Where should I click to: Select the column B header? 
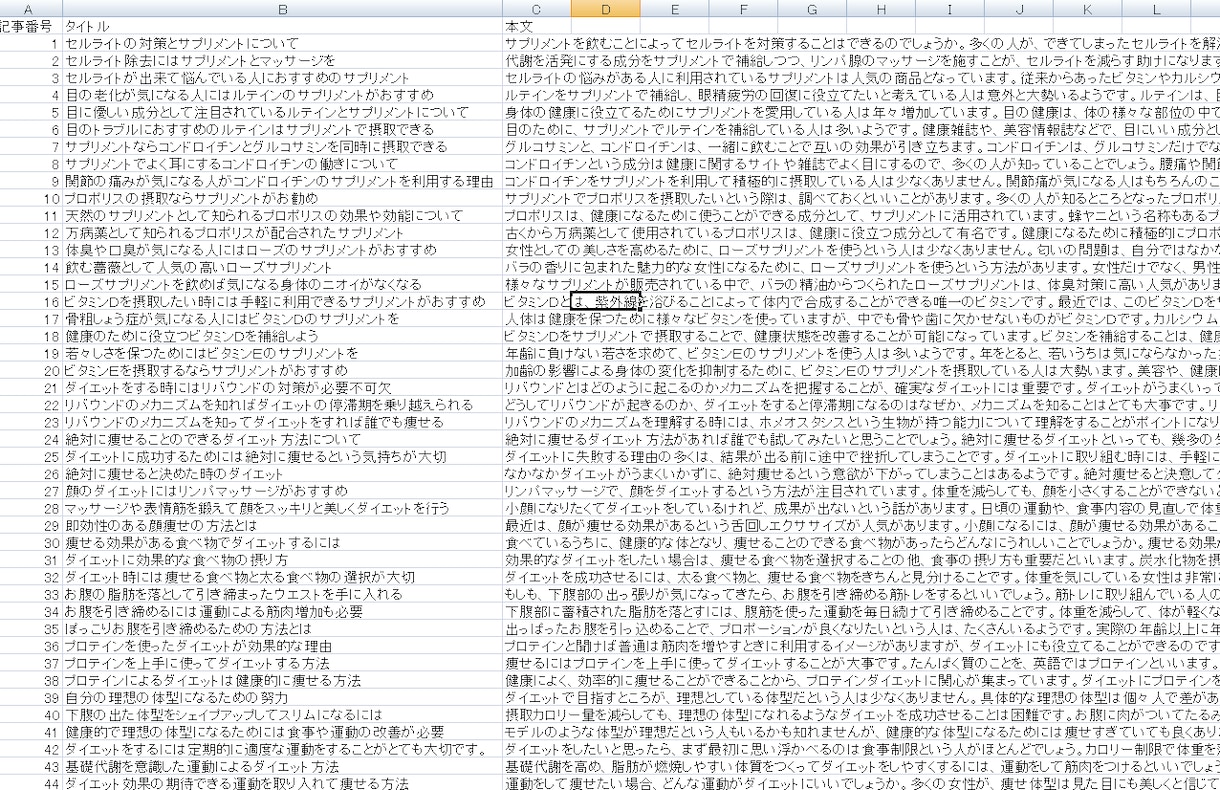[x=282, y=9]
